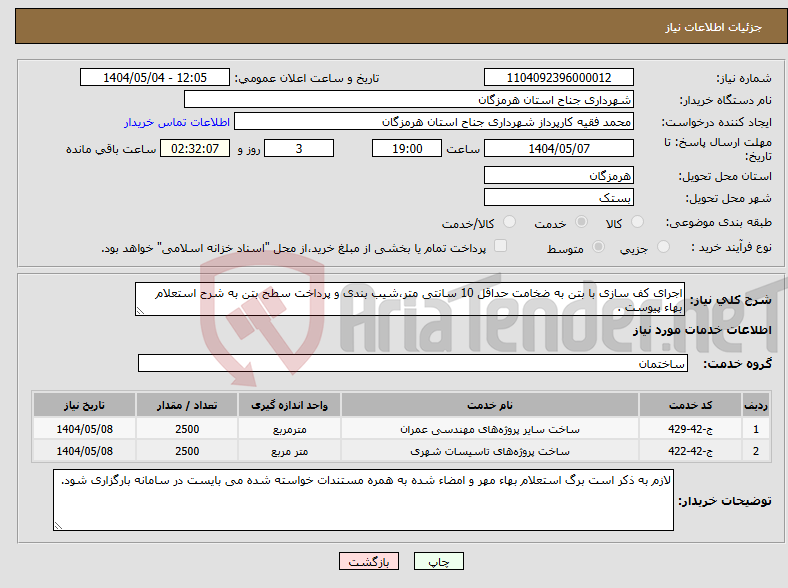
Task: Select the جزیی purchase type radio
Action: pos(663,246)
